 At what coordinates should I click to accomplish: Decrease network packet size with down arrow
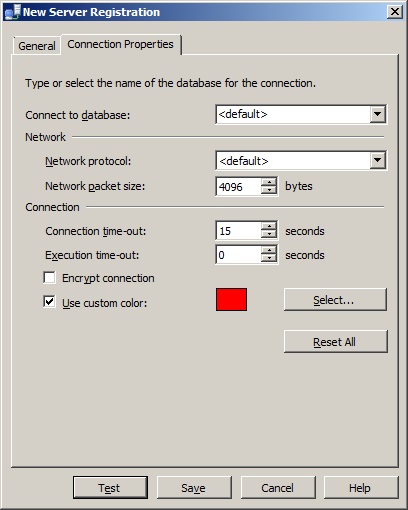pos(269,190)
